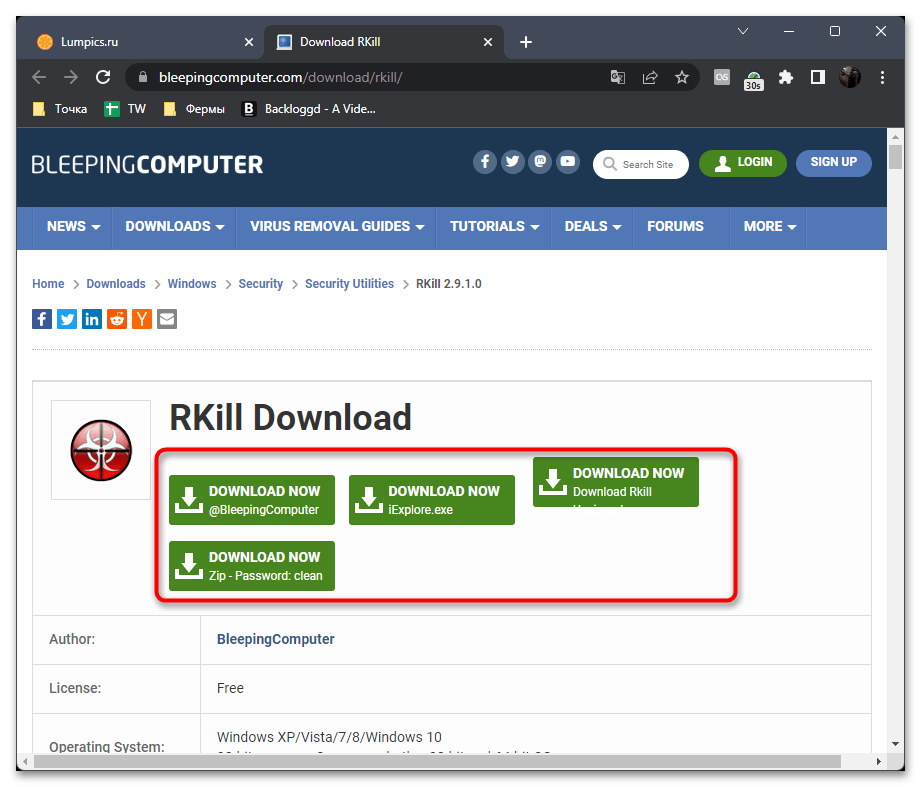Expand the VIRUS REMOVAL GUIDES menu
This screenshot has width=921, height=787.
point(337,227)
